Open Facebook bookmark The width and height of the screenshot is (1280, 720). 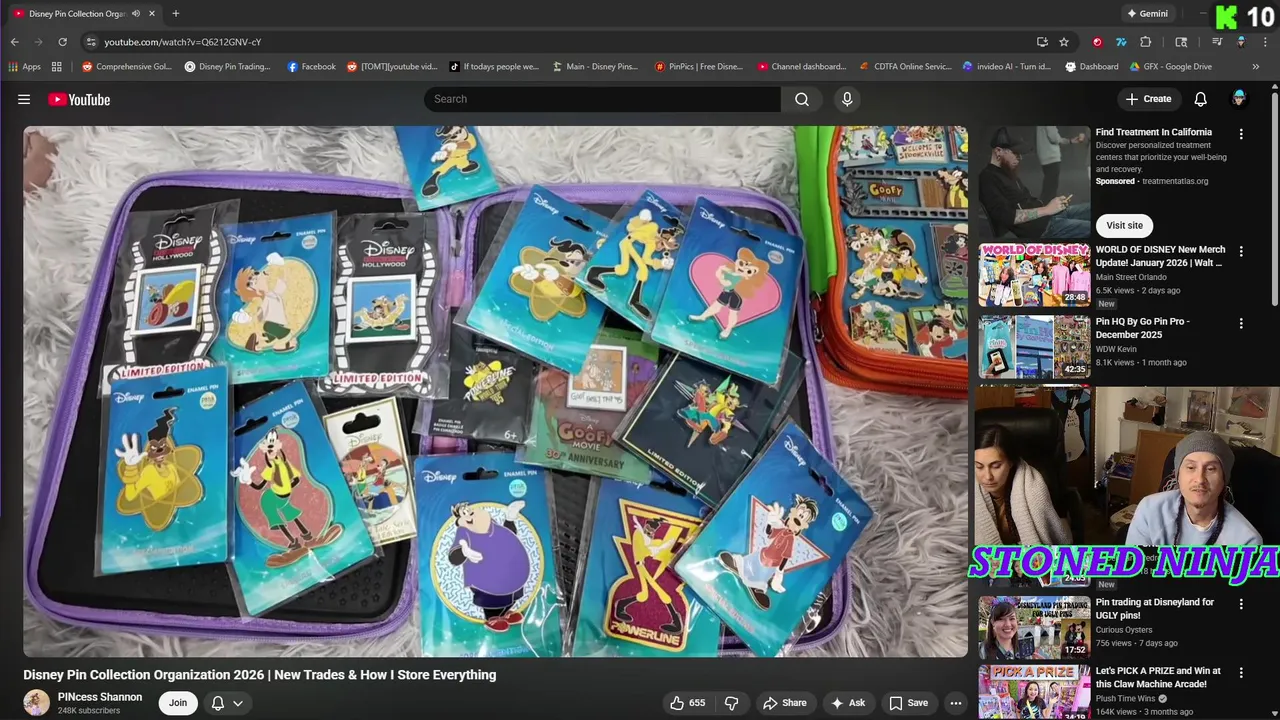[x=311, y=67]
